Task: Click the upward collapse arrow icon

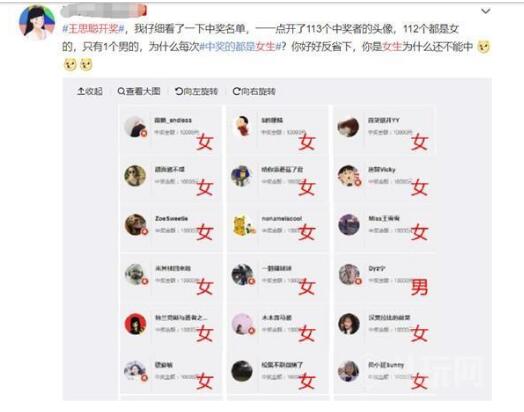Action: 81,91
